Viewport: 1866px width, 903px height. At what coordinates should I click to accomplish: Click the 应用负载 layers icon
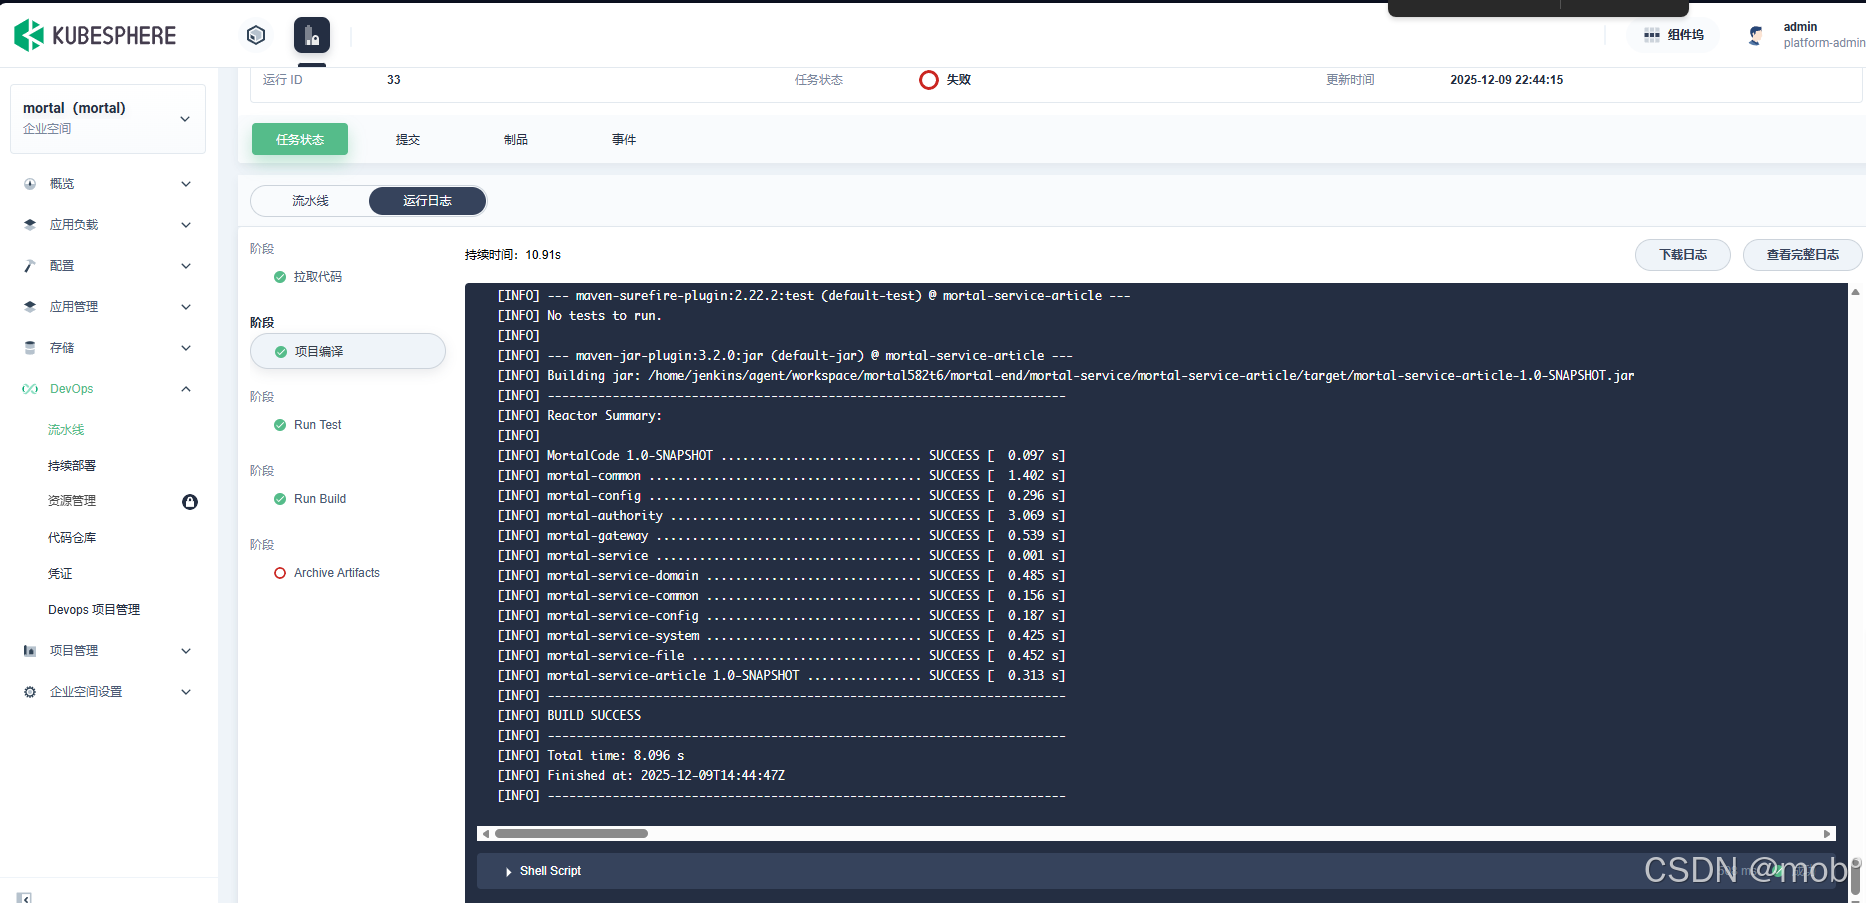click(30, 225)
